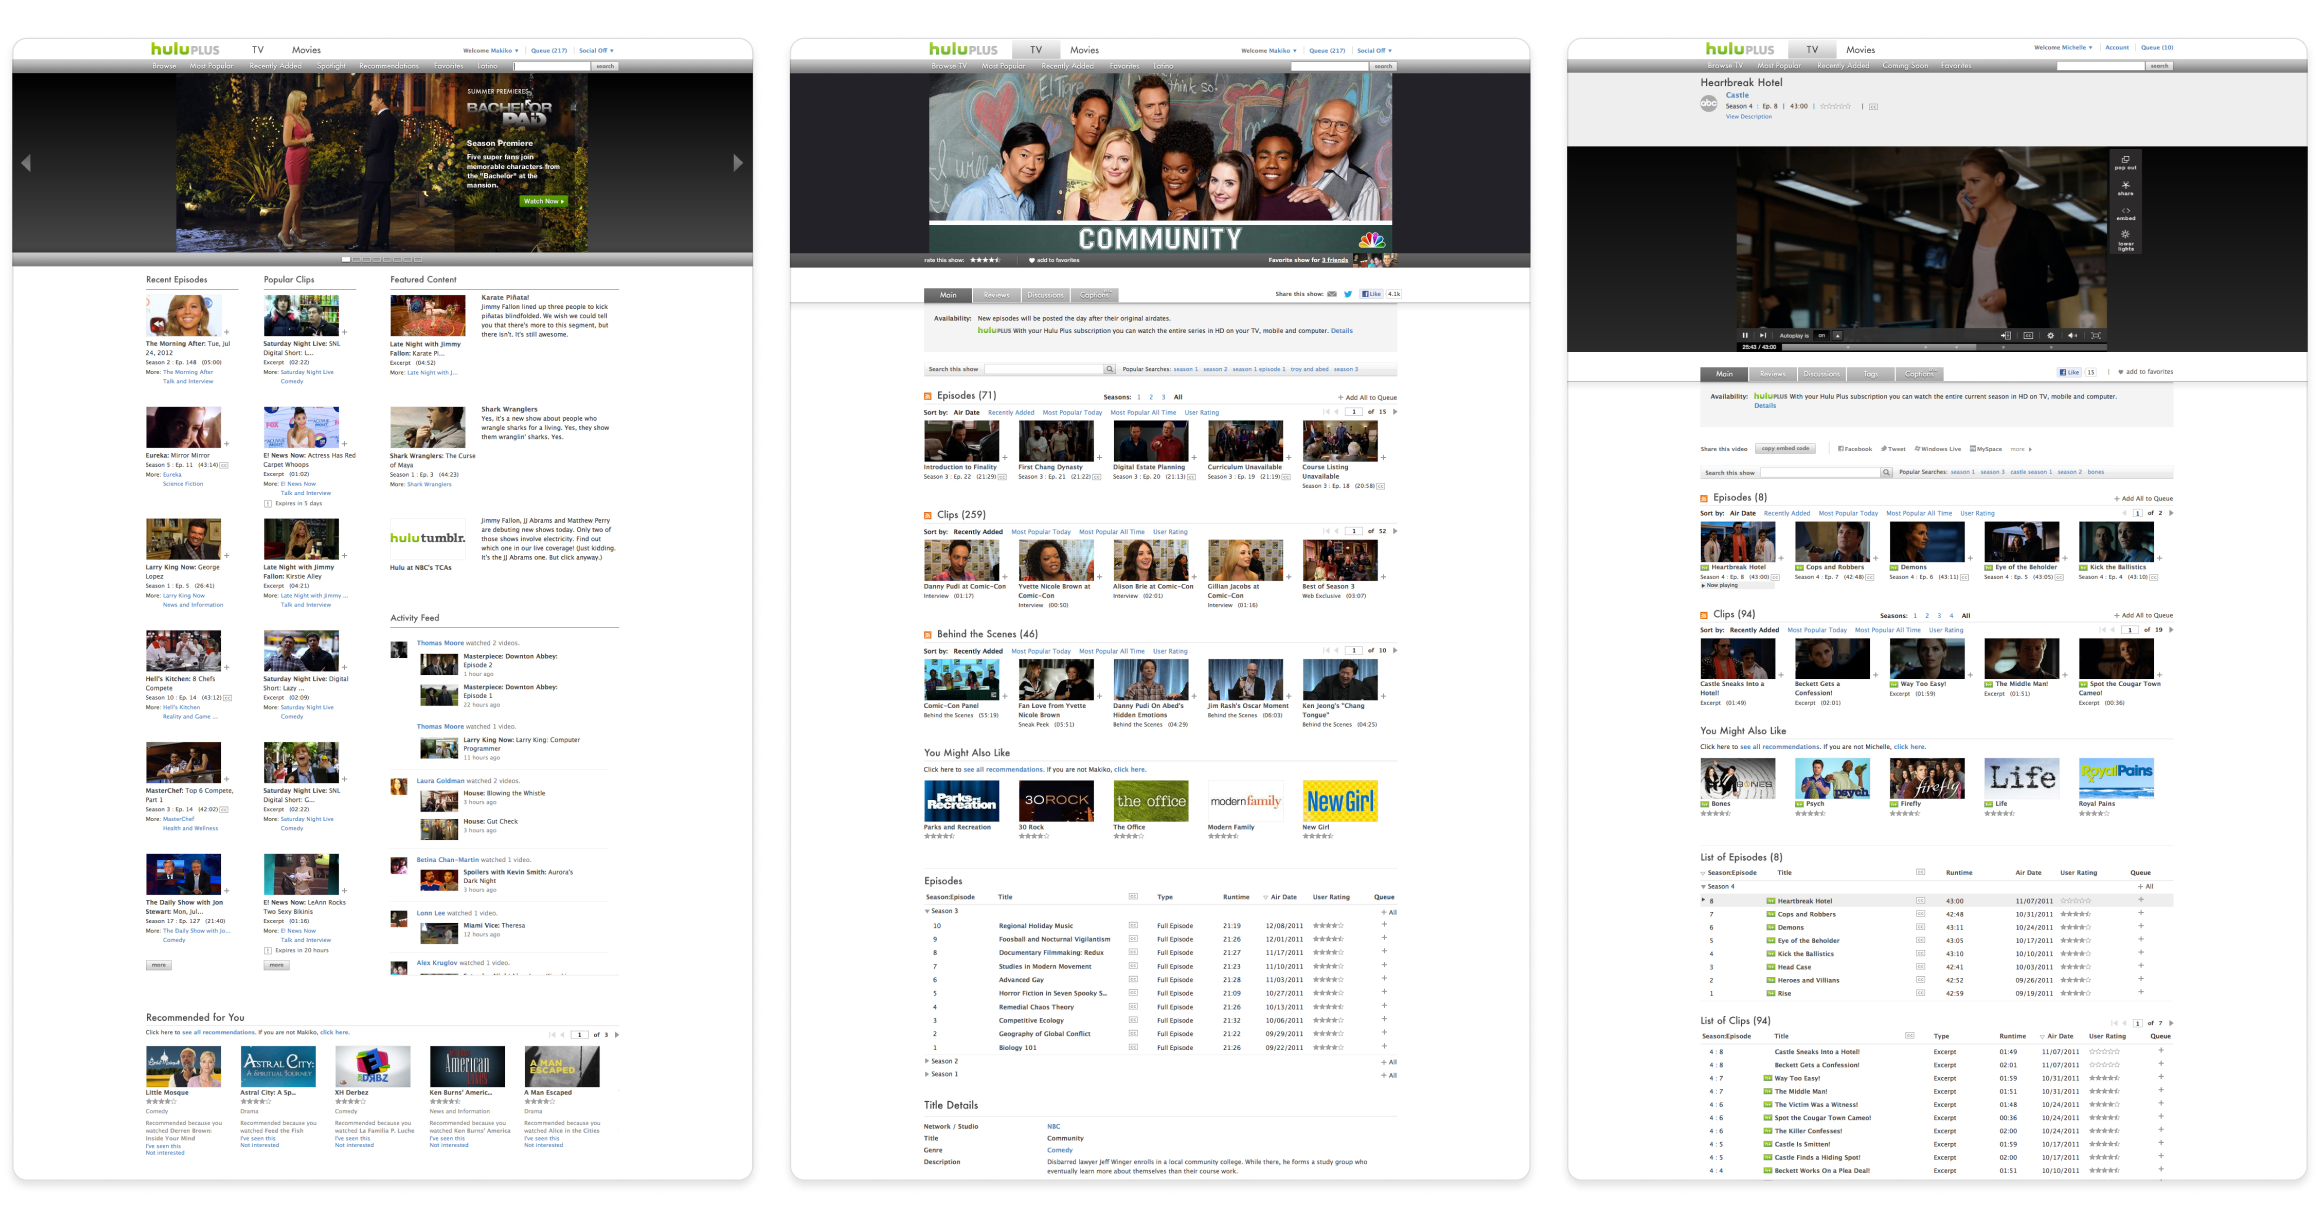Click the copy embed code button

(1785, 449)
